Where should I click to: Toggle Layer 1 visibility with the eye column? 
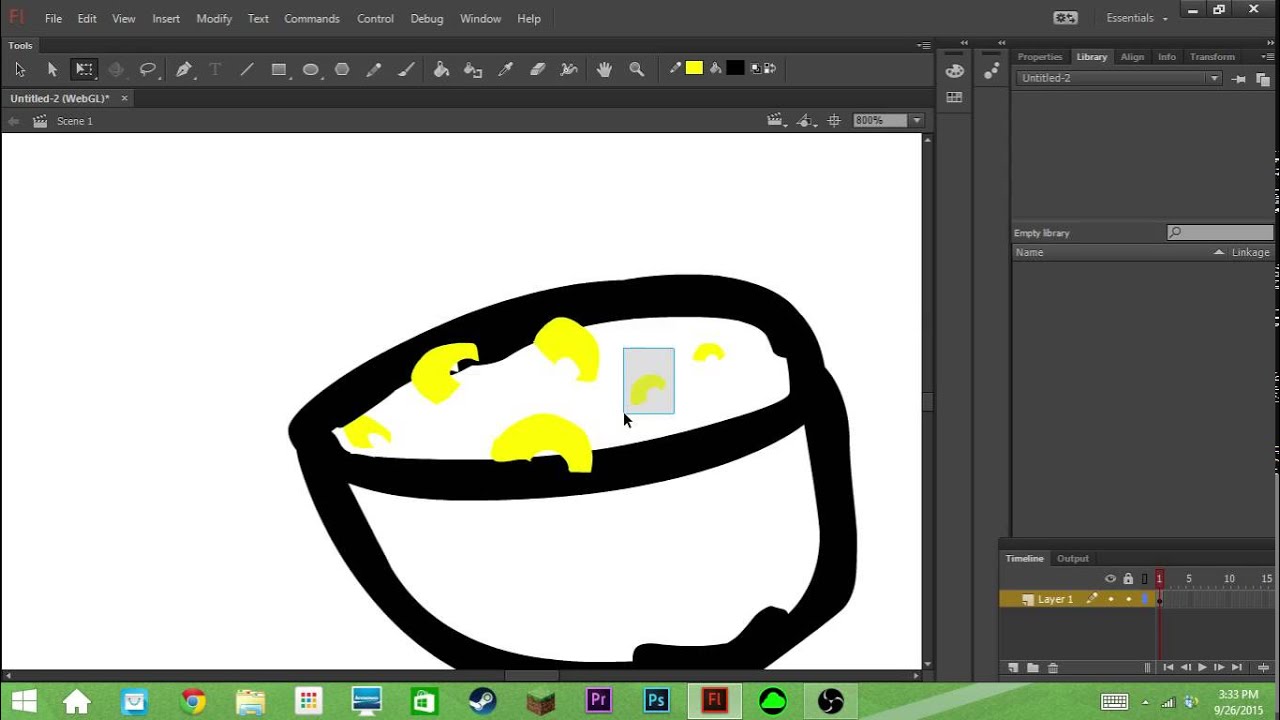1111,599
